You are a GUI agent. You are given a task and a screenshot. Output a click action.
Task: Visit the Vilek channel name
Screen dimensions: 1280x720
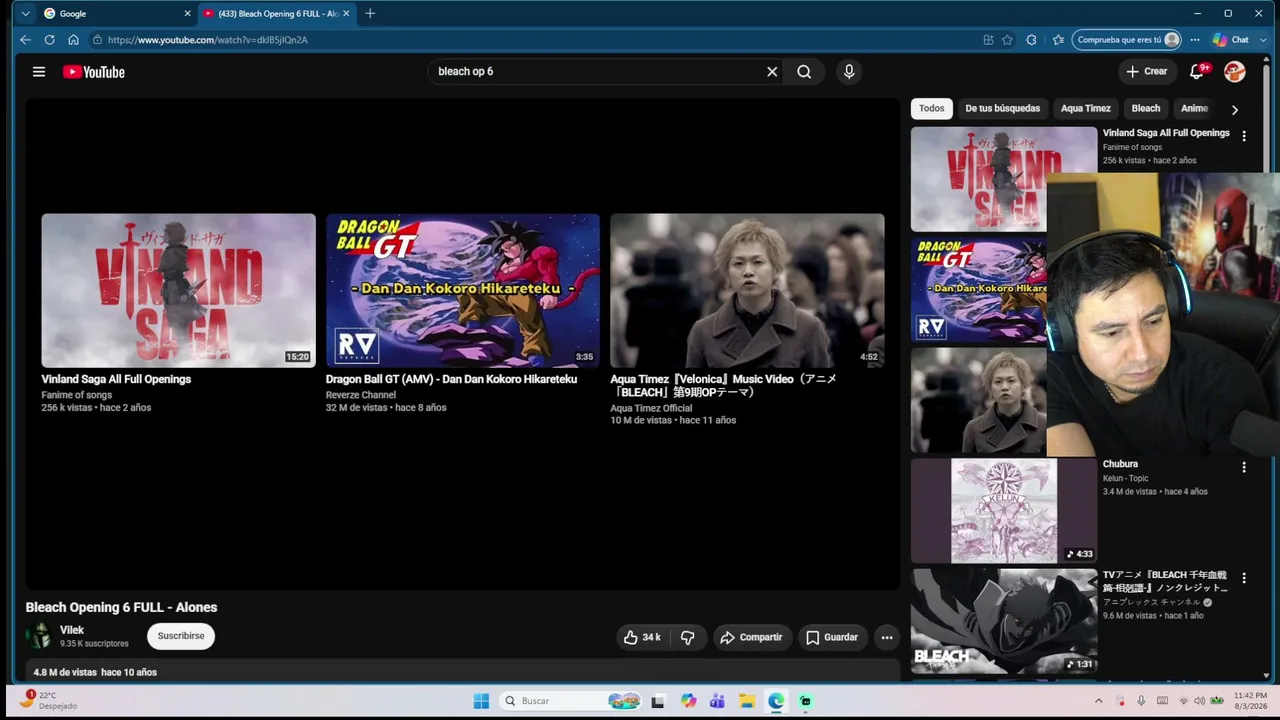72,630
